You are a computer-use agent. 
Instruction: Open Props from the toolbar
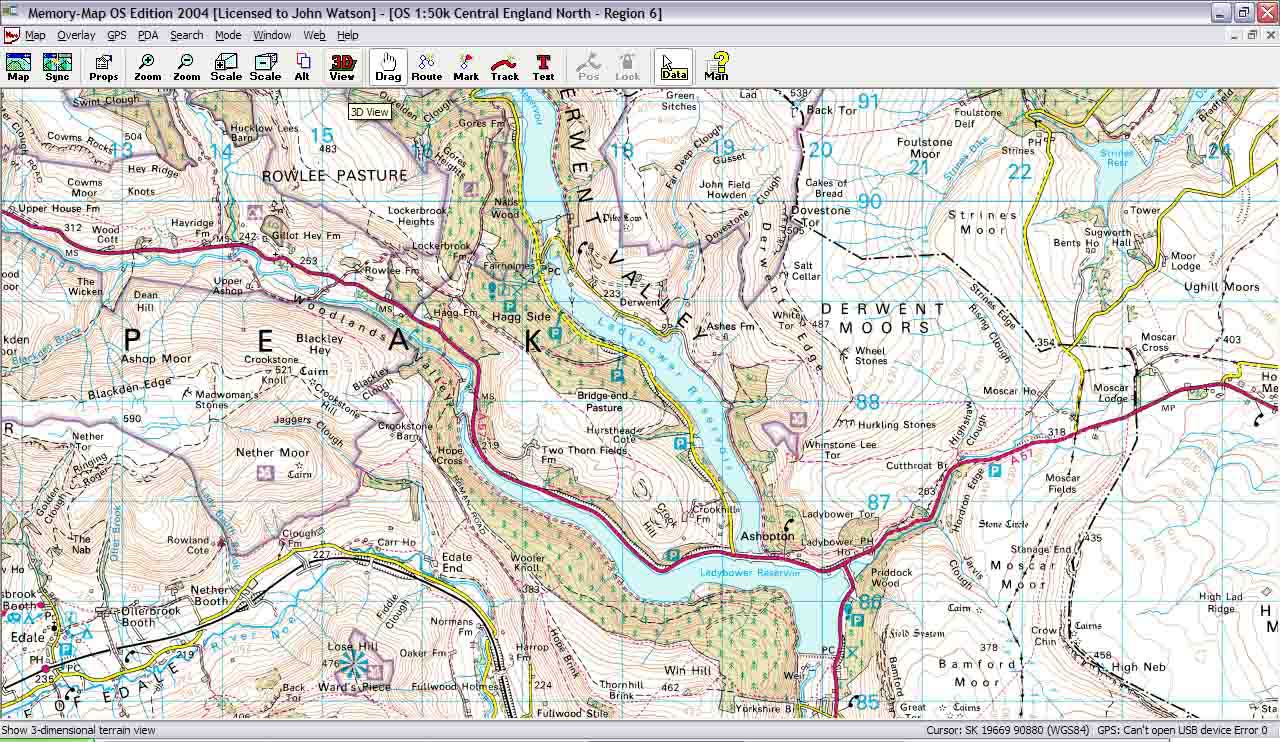click(x=103, y=67)
